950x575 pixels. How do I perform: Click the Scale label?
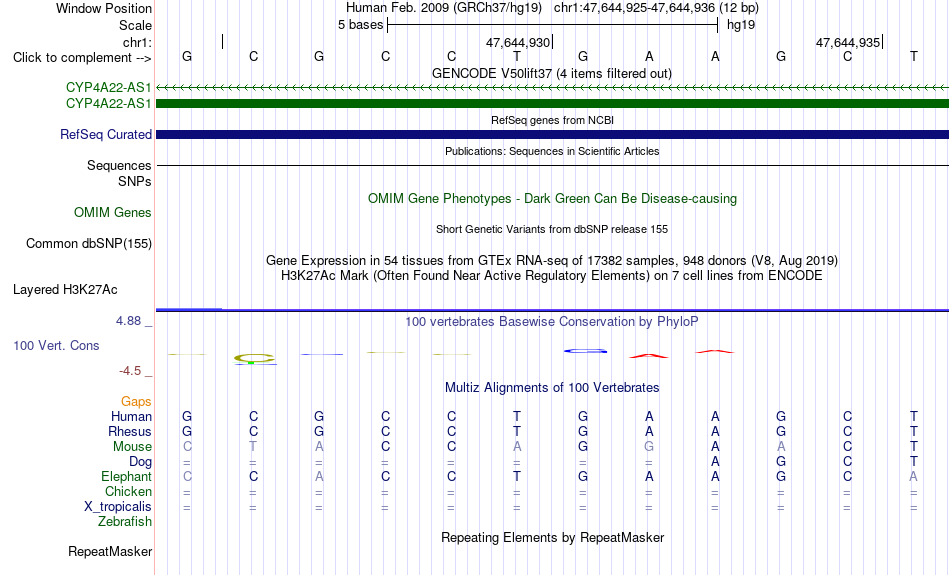[x=135, y=25]
